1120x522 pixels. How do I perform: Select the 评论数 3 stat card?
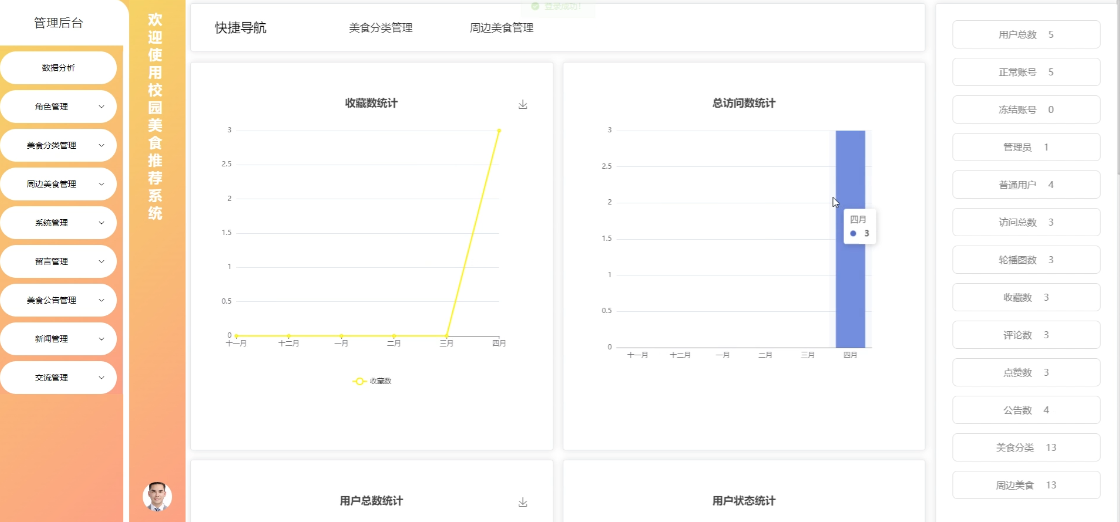point(1026,335)
